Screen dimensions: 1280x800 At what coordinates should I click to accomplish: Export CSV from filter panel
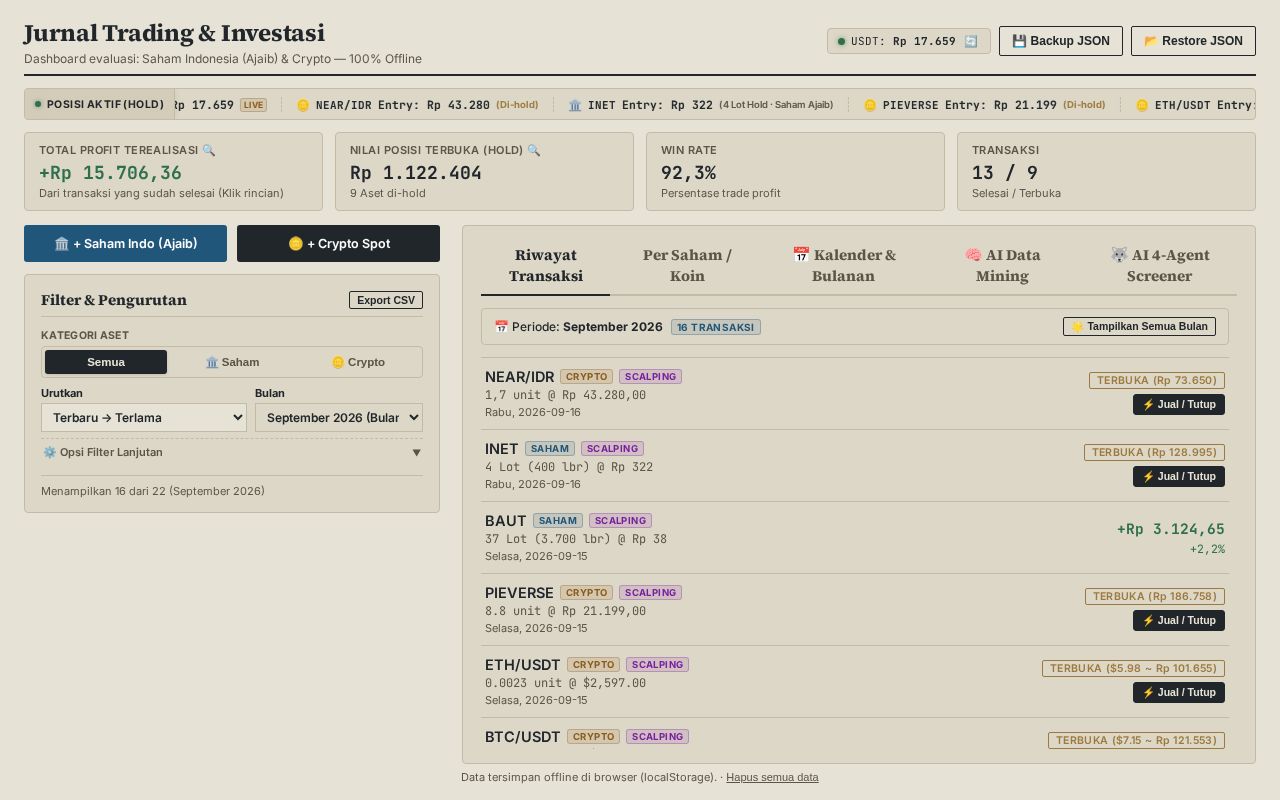(x=386, y=300)
